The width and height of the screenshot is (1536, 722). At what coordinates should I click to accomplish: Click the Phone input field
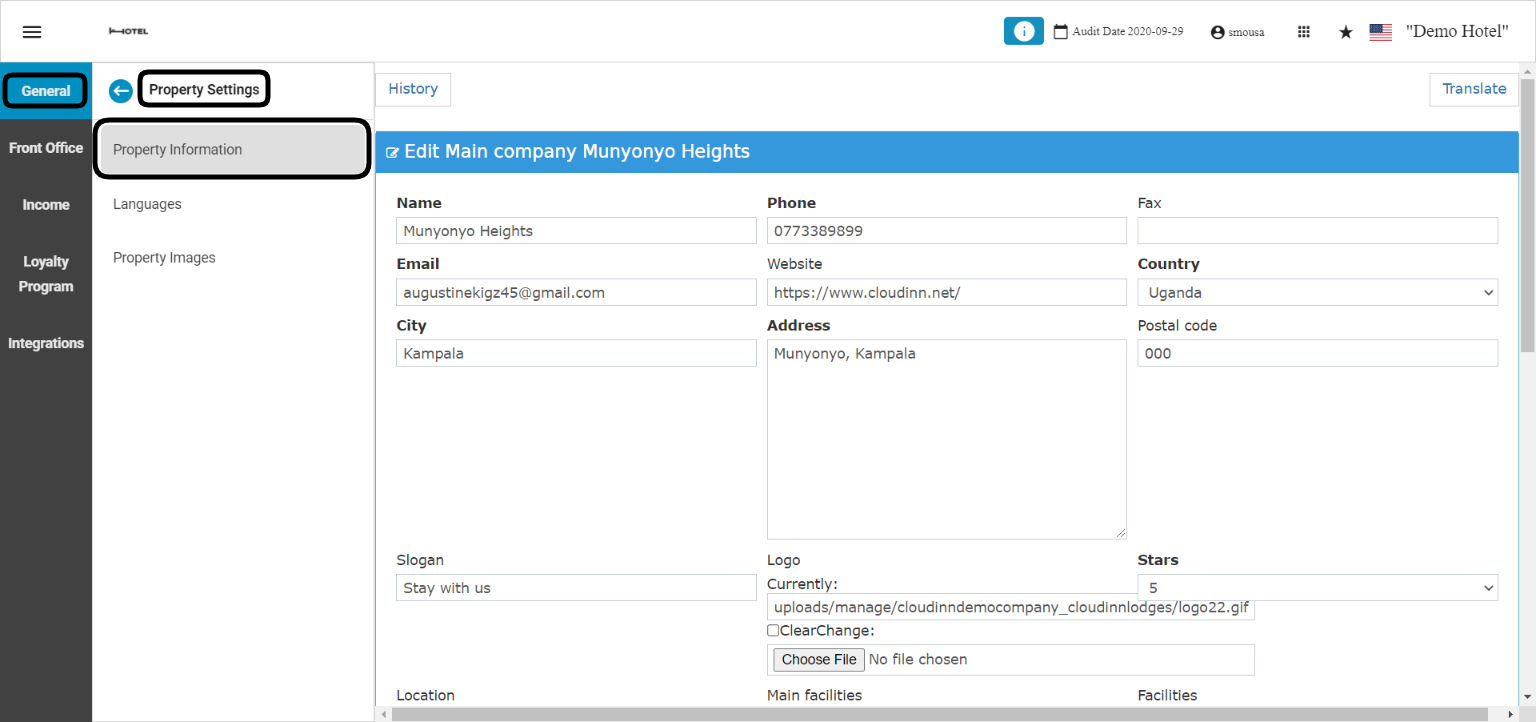[x=947, y=231]
